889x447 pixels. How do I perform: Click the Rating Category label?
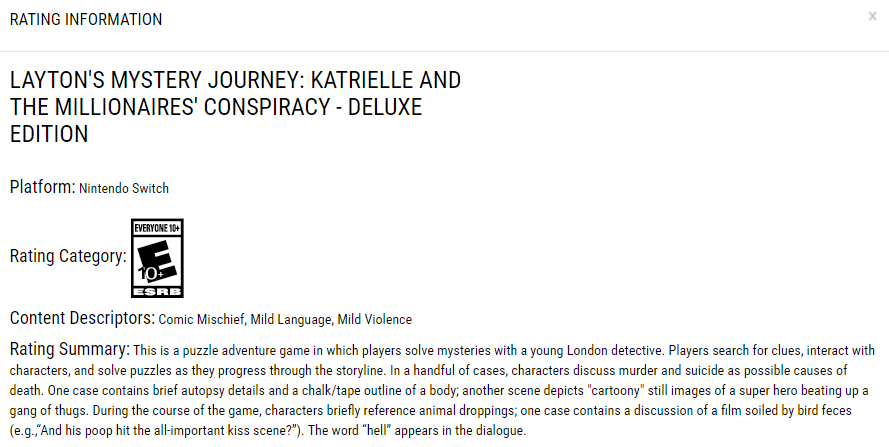click(68, 256)
